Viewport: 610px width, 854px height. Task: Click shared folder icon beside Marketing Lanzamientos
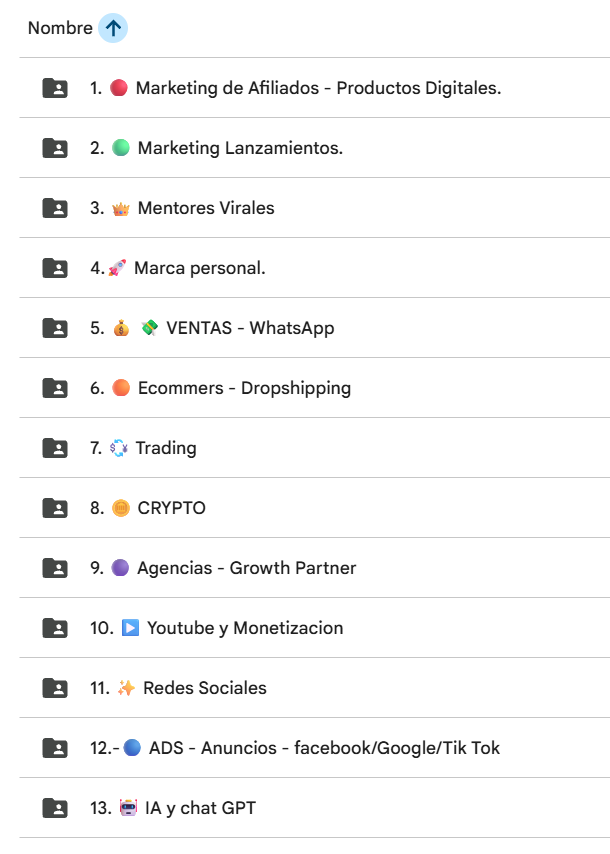click(x=55, y=148)
